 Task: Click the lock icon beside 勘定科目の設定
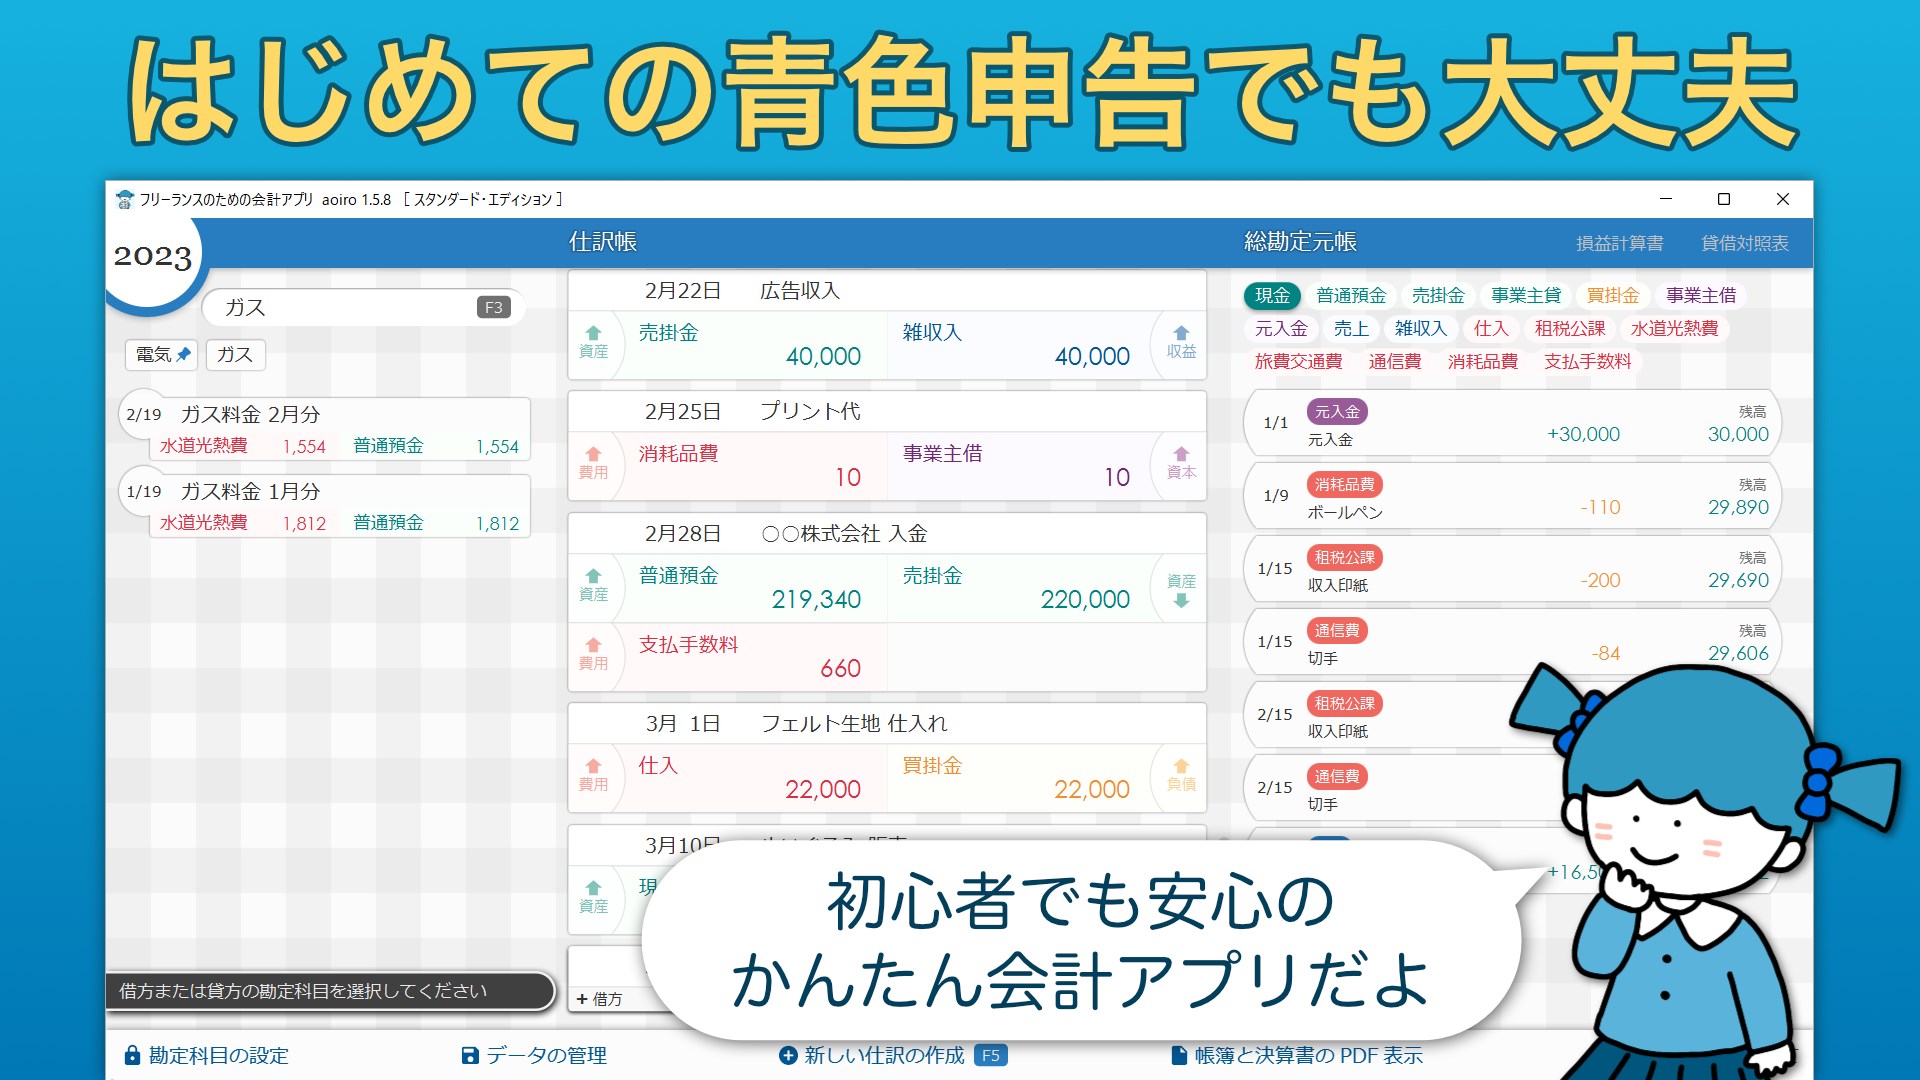click(132, 1056)
